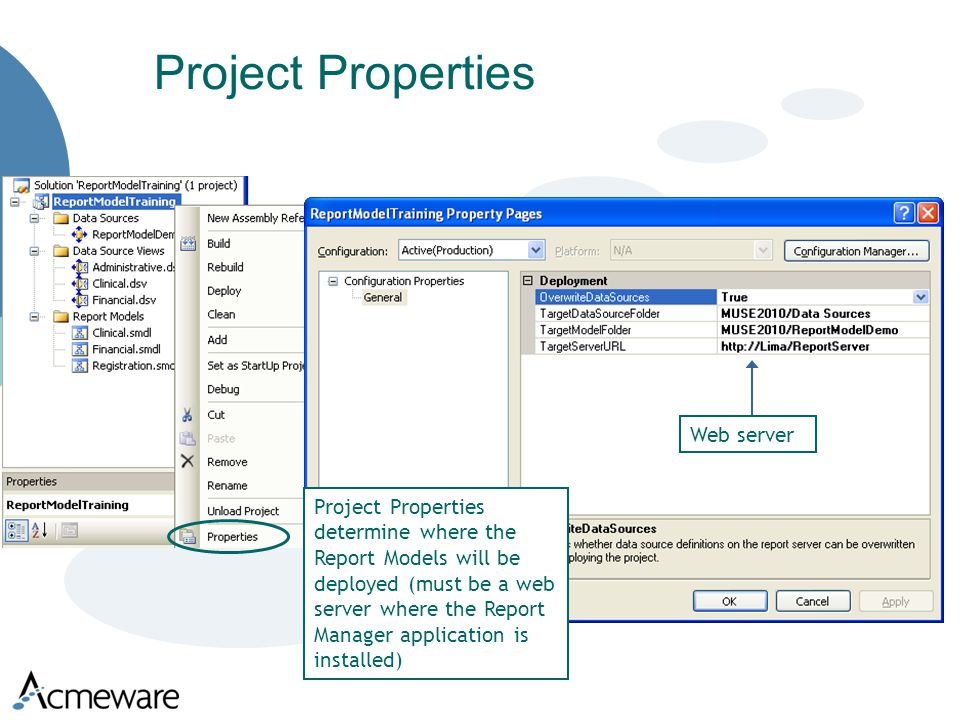The height and width of the screenshot is (720, 960).
Task: Select General under Configuration Properties
Action: click(x=383, y=298)
